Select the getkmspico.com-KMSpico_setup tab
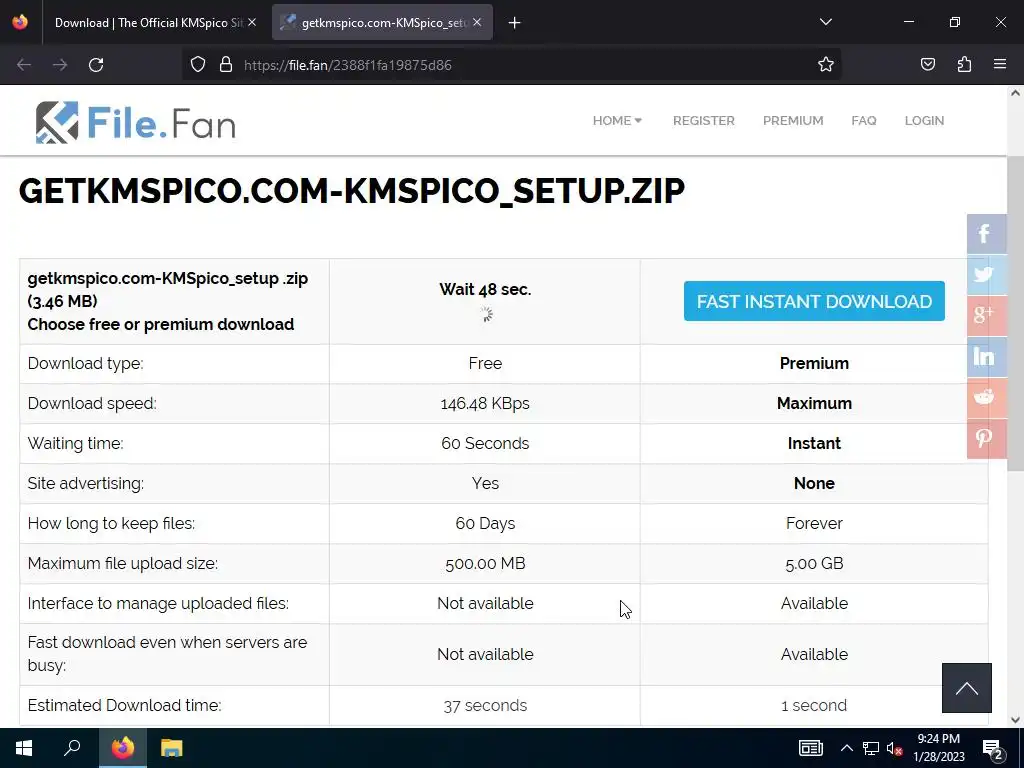1024x768 pixels. (x=382, y=23)
